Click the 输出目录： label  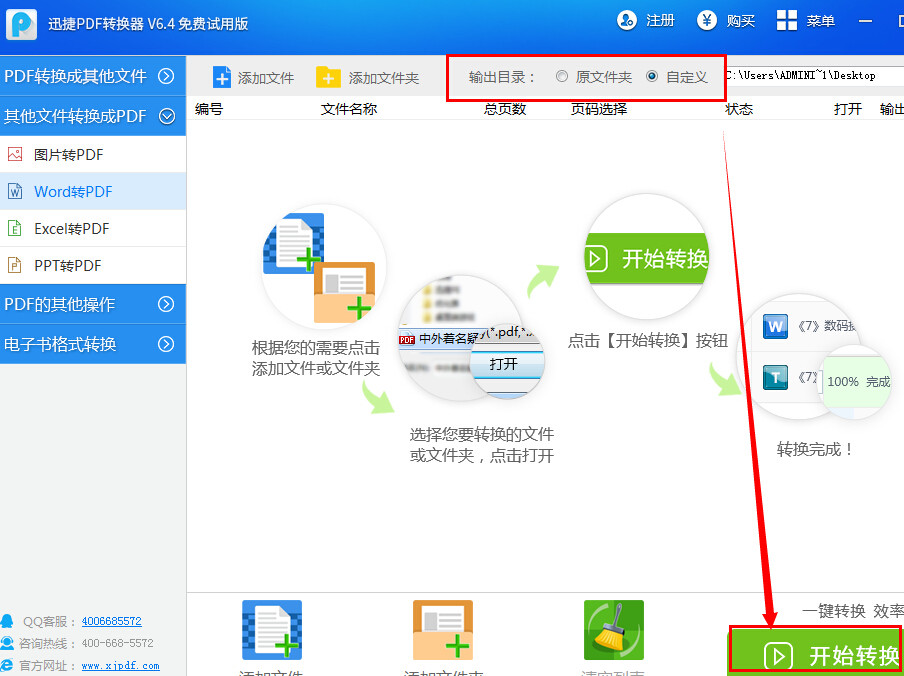coord(502,77)
